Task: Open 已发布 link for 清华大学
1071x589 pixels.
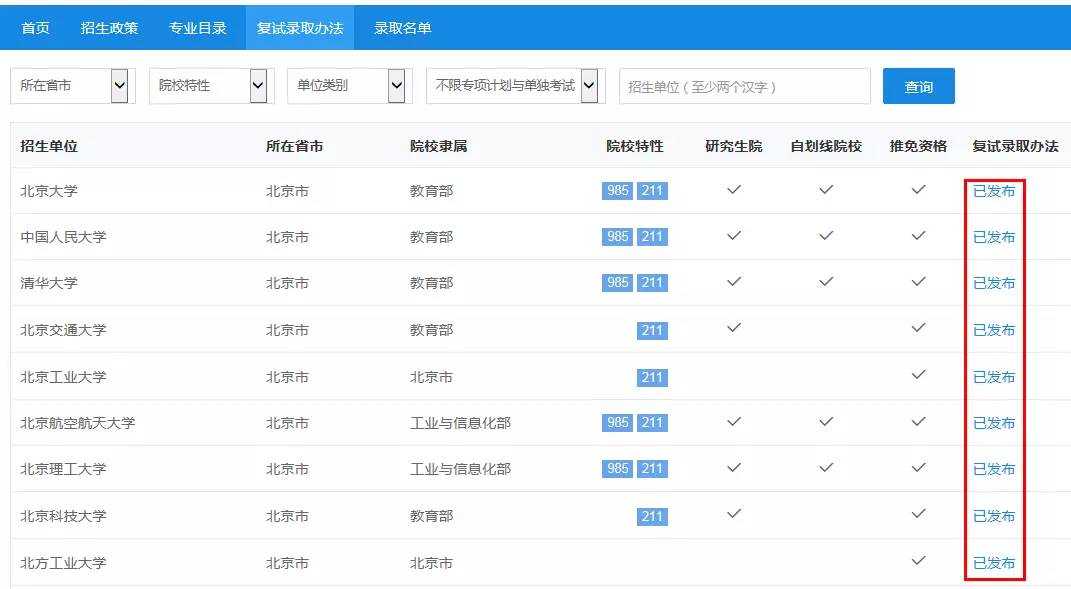Action: 994,283
